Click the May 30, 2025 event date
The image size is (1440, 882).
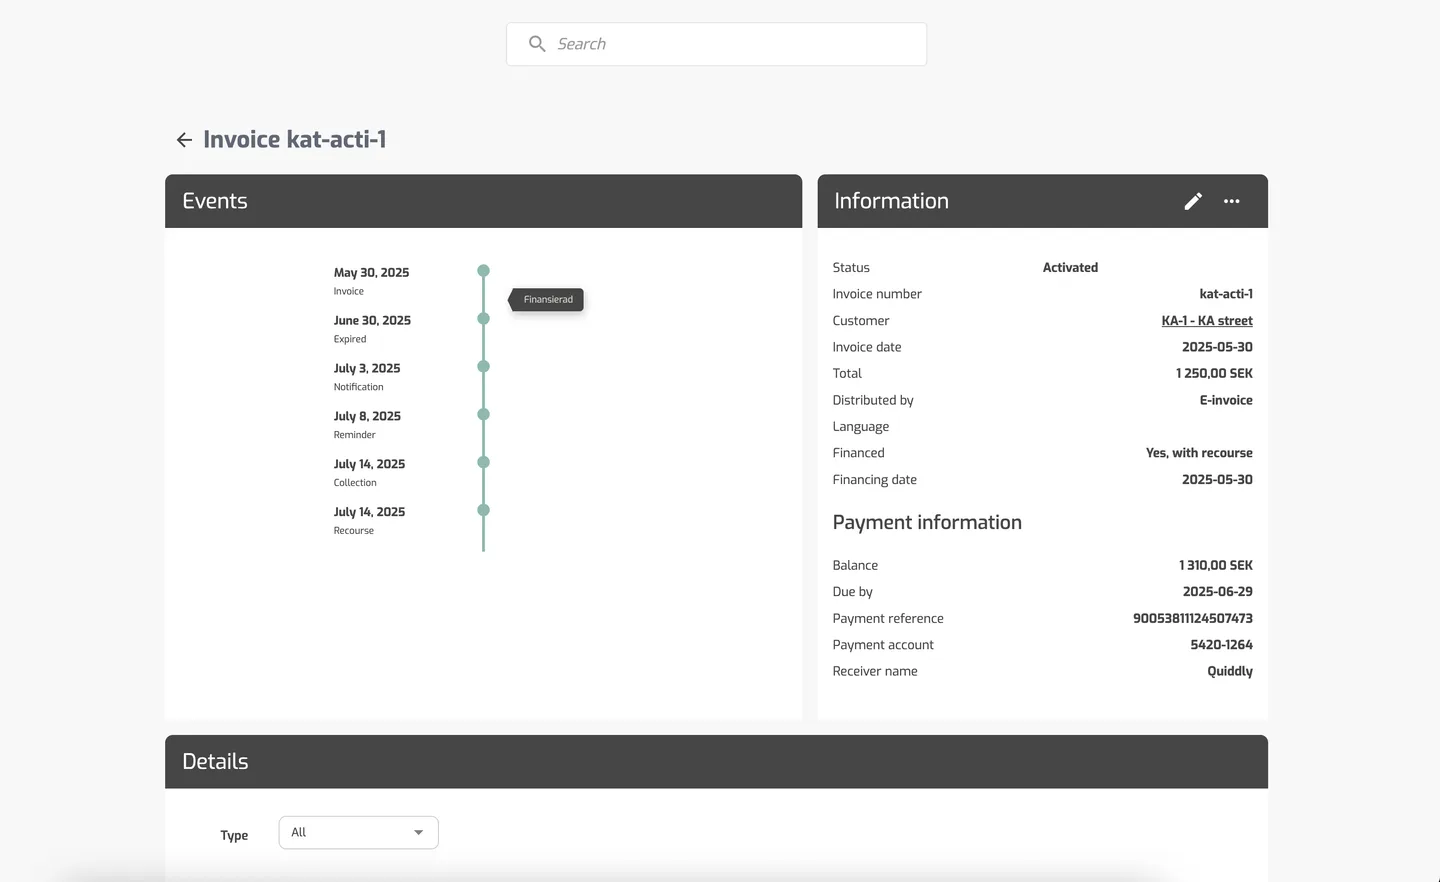pos(371,273)
